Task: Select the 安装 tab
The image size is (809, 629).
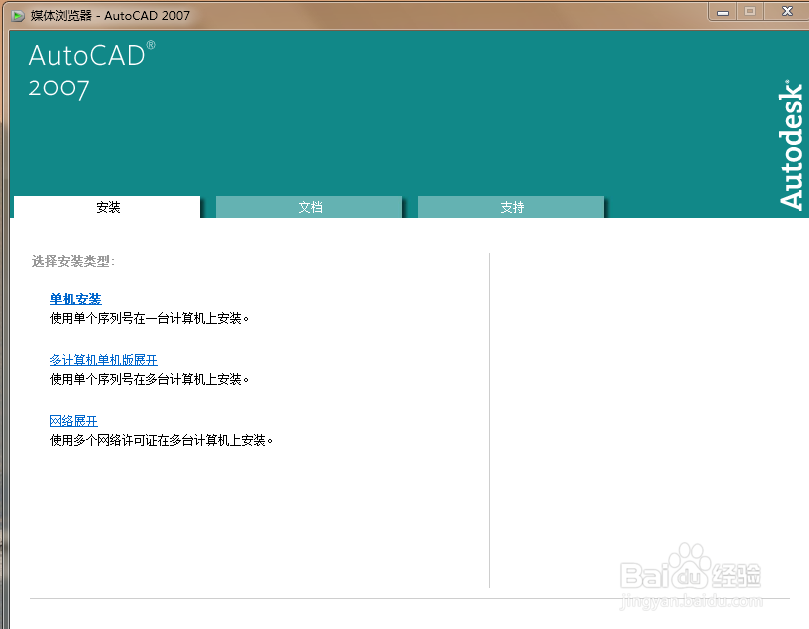Action: point(107,207)
